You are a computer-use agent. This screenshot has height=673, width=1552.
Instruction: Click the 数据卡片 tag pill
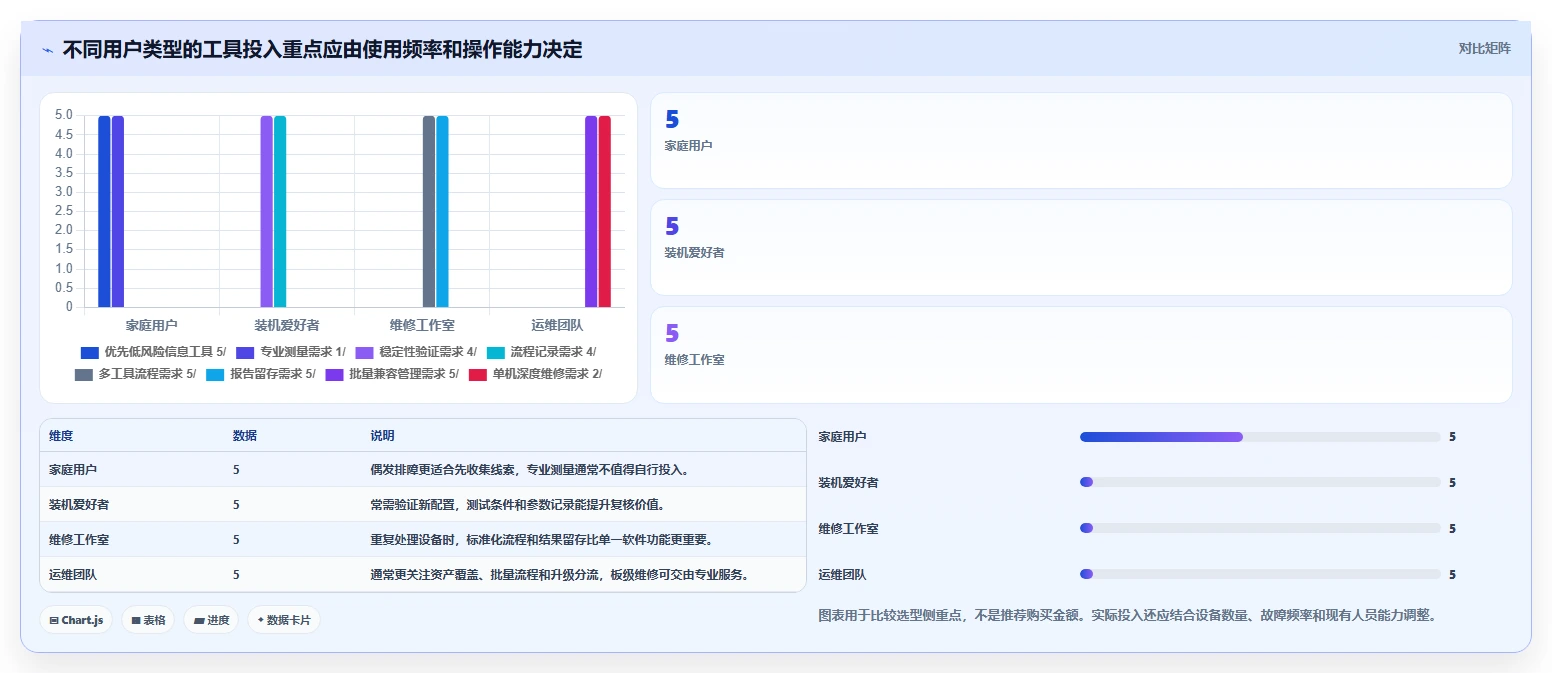[284, 620]
